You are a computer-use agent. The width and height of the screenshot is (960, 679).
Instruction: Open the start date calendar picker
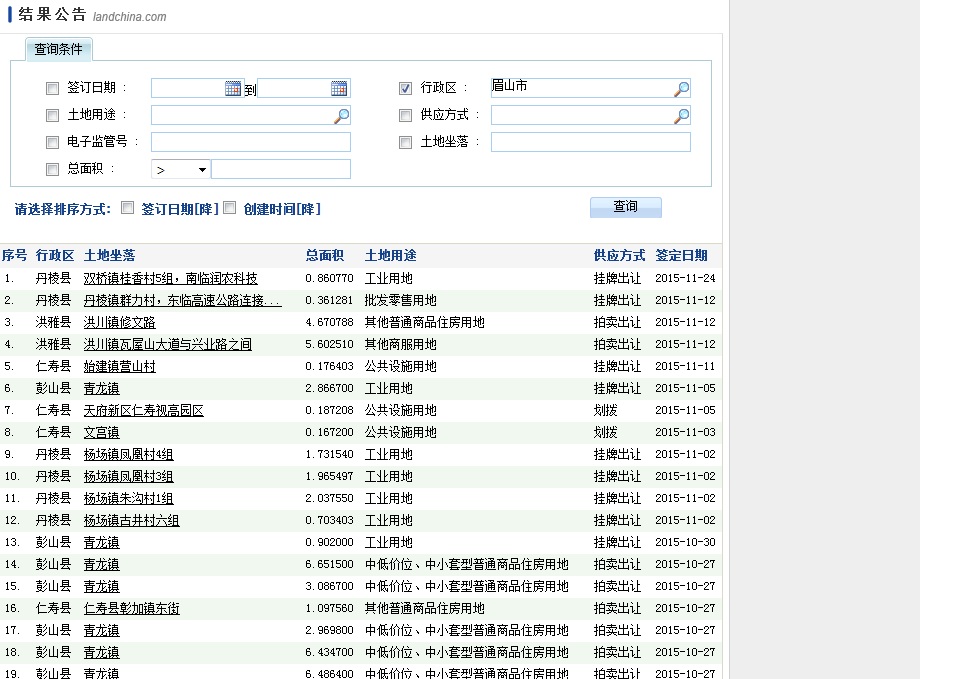pos(233,88)
